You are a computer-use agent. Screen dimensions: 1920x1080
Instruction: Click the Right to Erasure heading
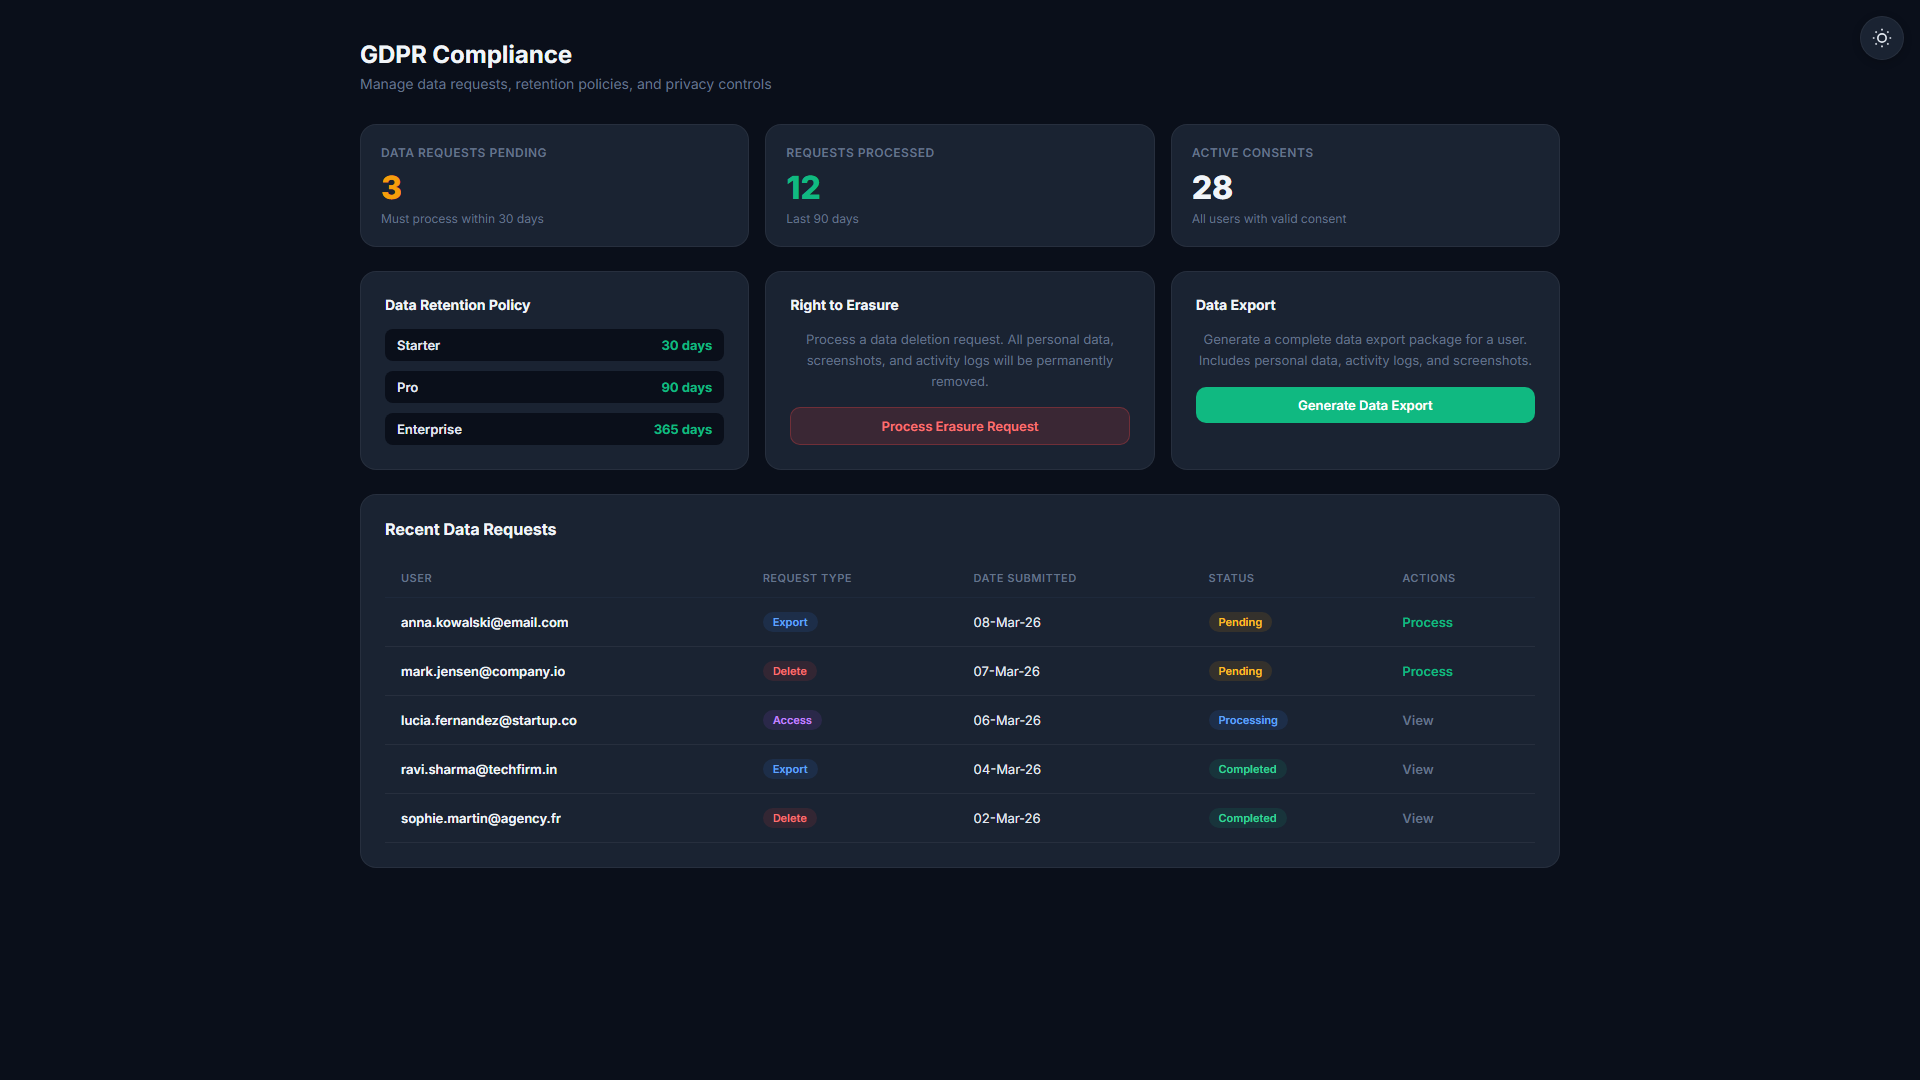[x=844, y=305]
